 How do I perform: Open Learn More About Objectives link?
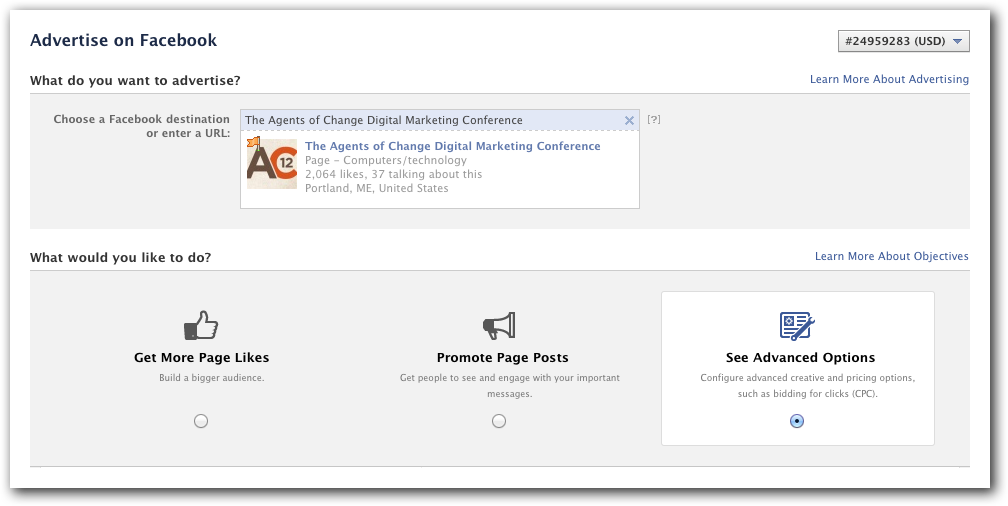[x=892, y=256]
